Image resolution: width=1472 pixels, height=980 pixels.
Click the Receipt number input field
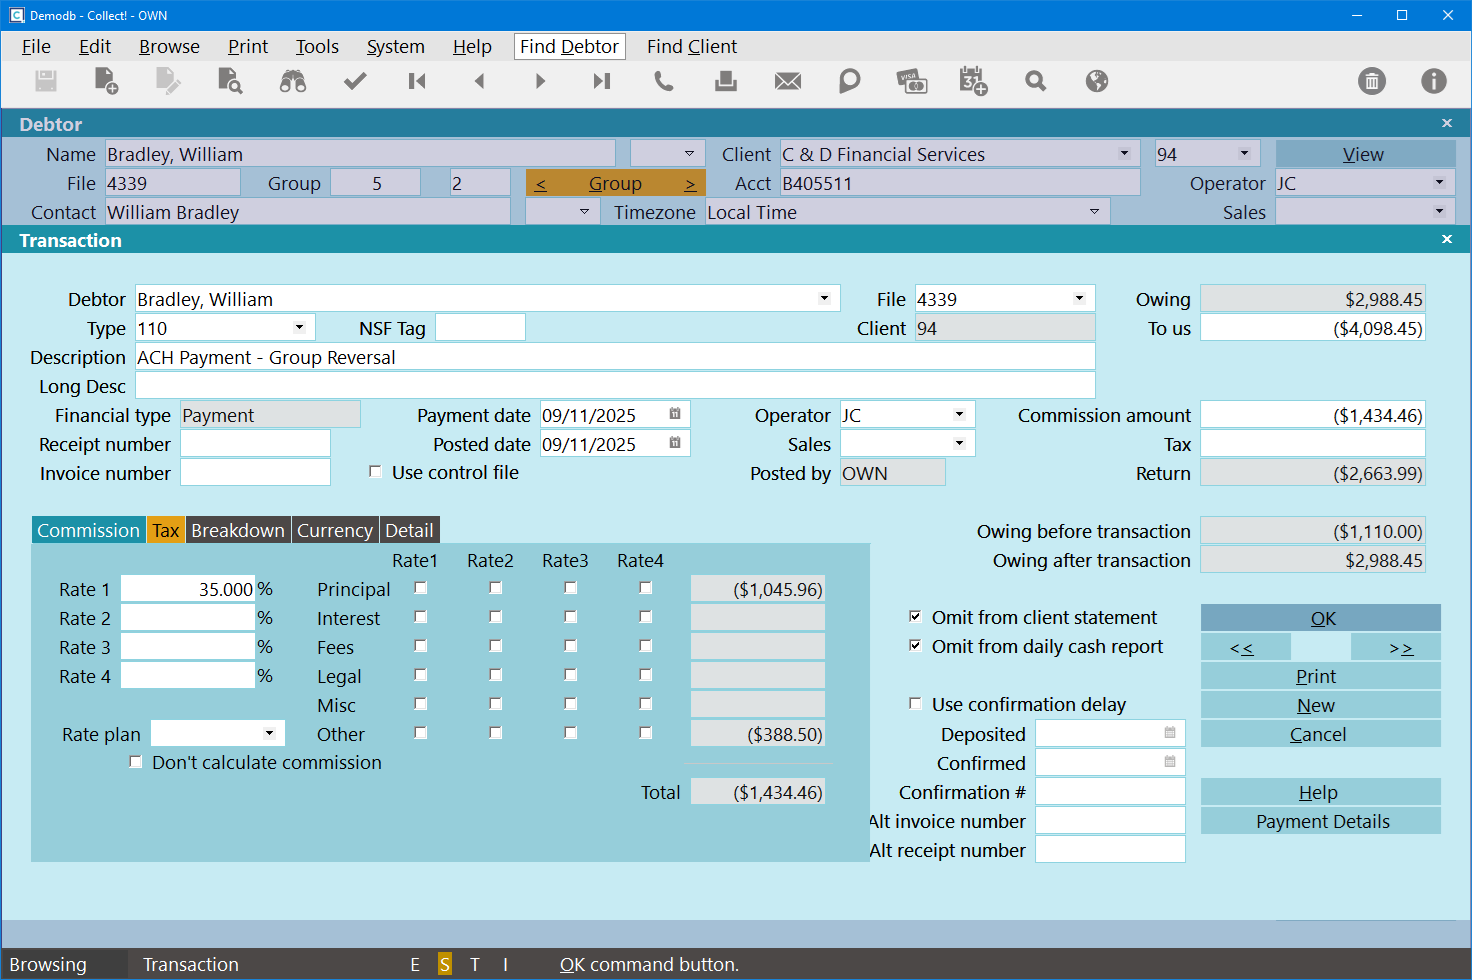pyautogui.click(x=255, y=444)
